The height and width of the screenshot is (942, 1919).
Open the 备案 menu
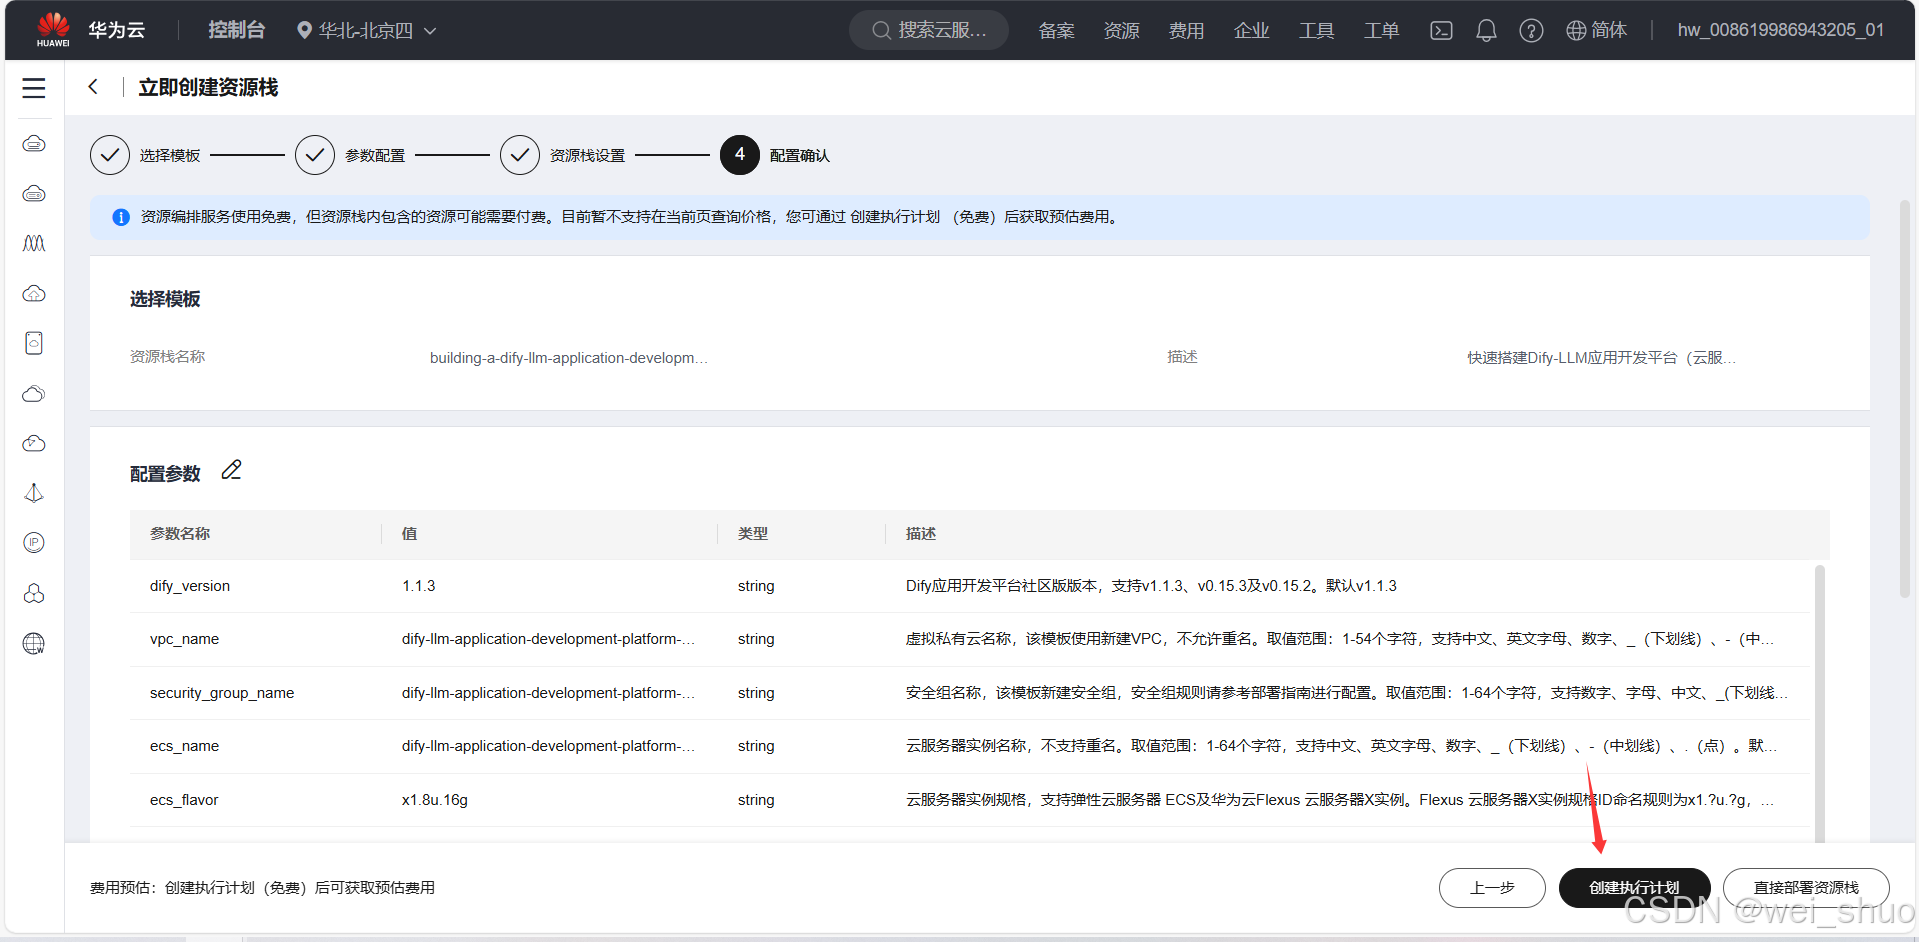(x=1056, y=30)
